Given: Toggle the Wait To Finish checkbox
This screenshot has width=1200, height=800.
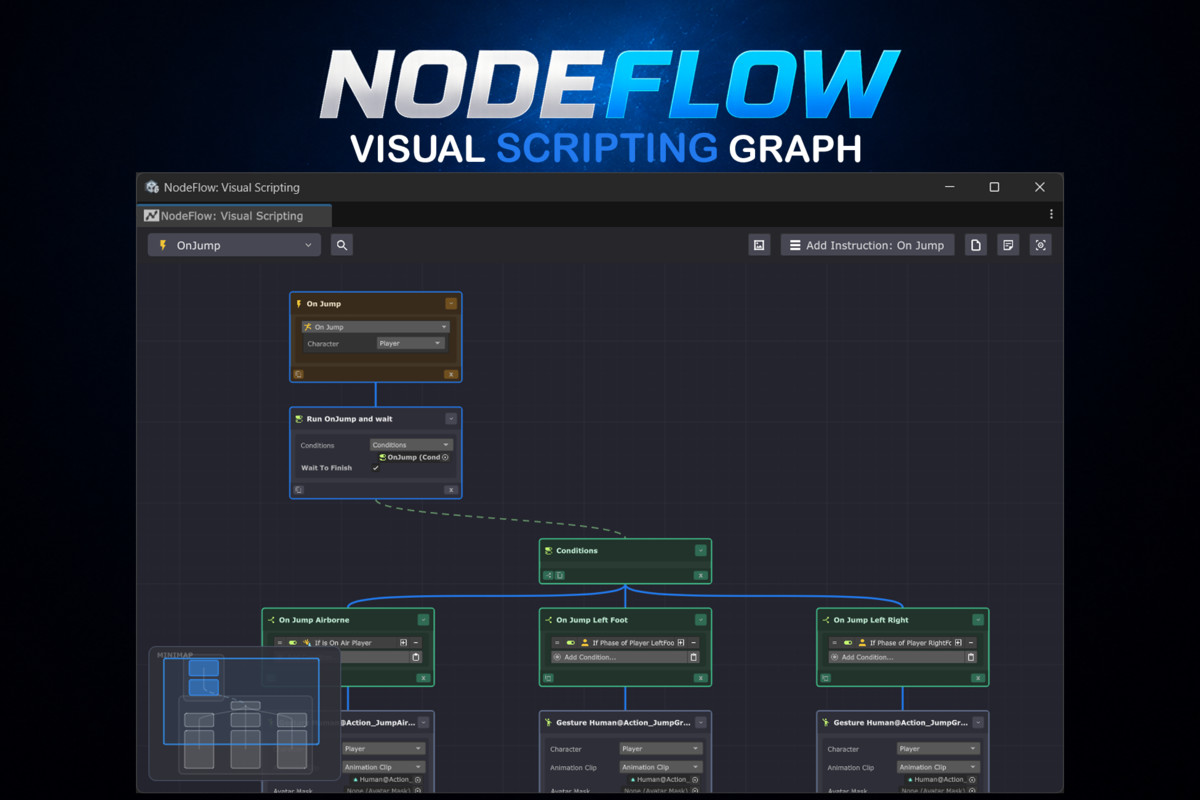Looking at the screenshot, I should tap(376, 468).
